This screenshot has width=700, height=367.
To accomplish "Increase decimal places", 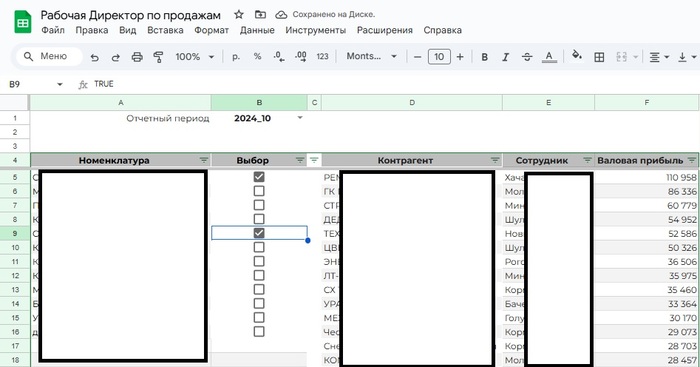I will (x=301, y=57).
